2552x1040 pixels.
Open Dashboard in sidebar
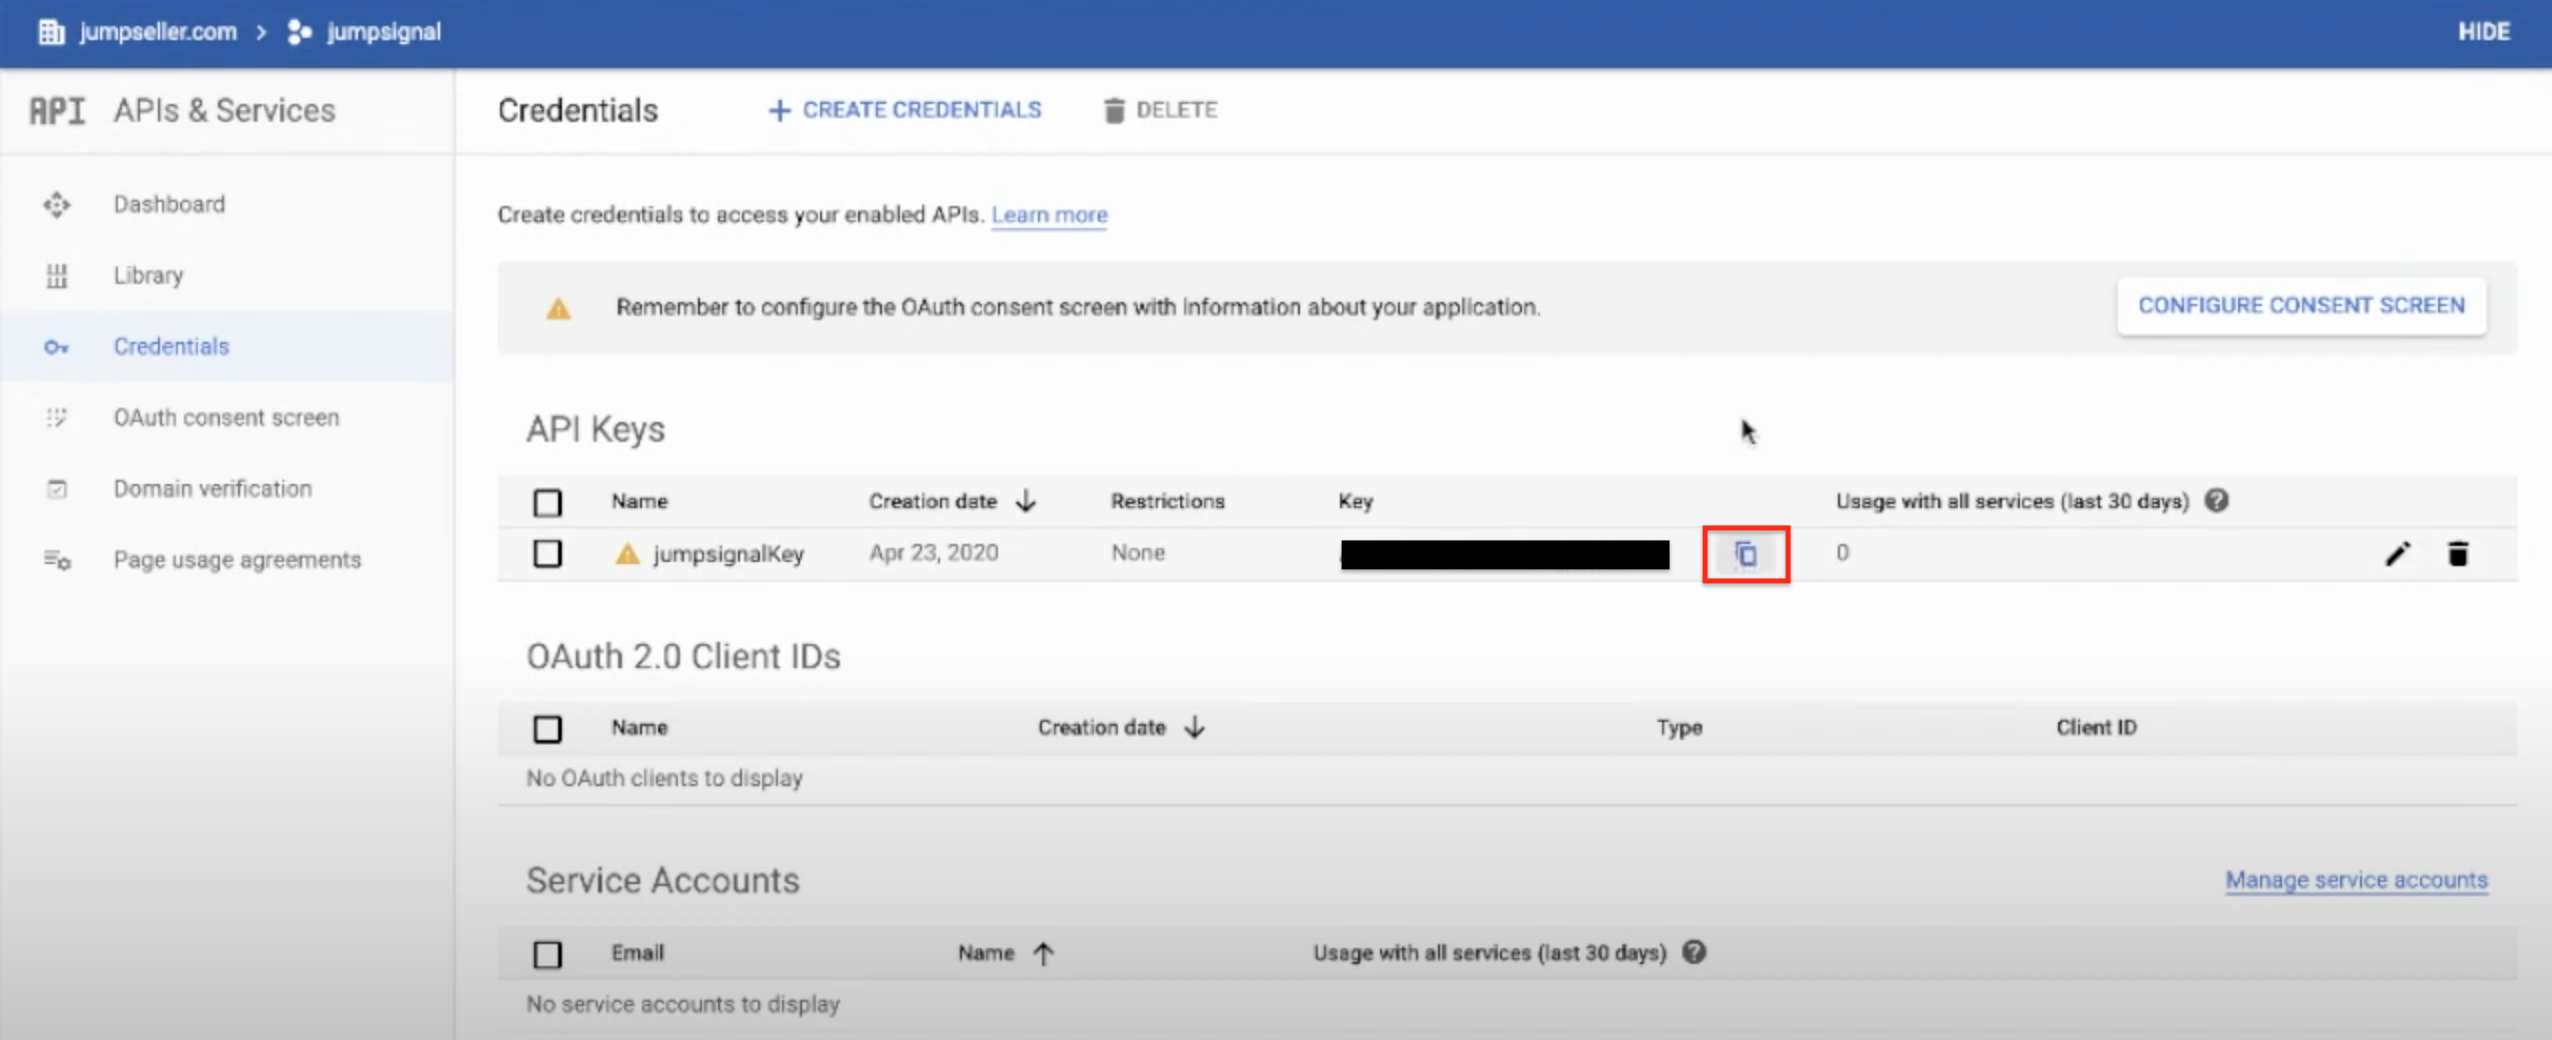click(227, 204)
